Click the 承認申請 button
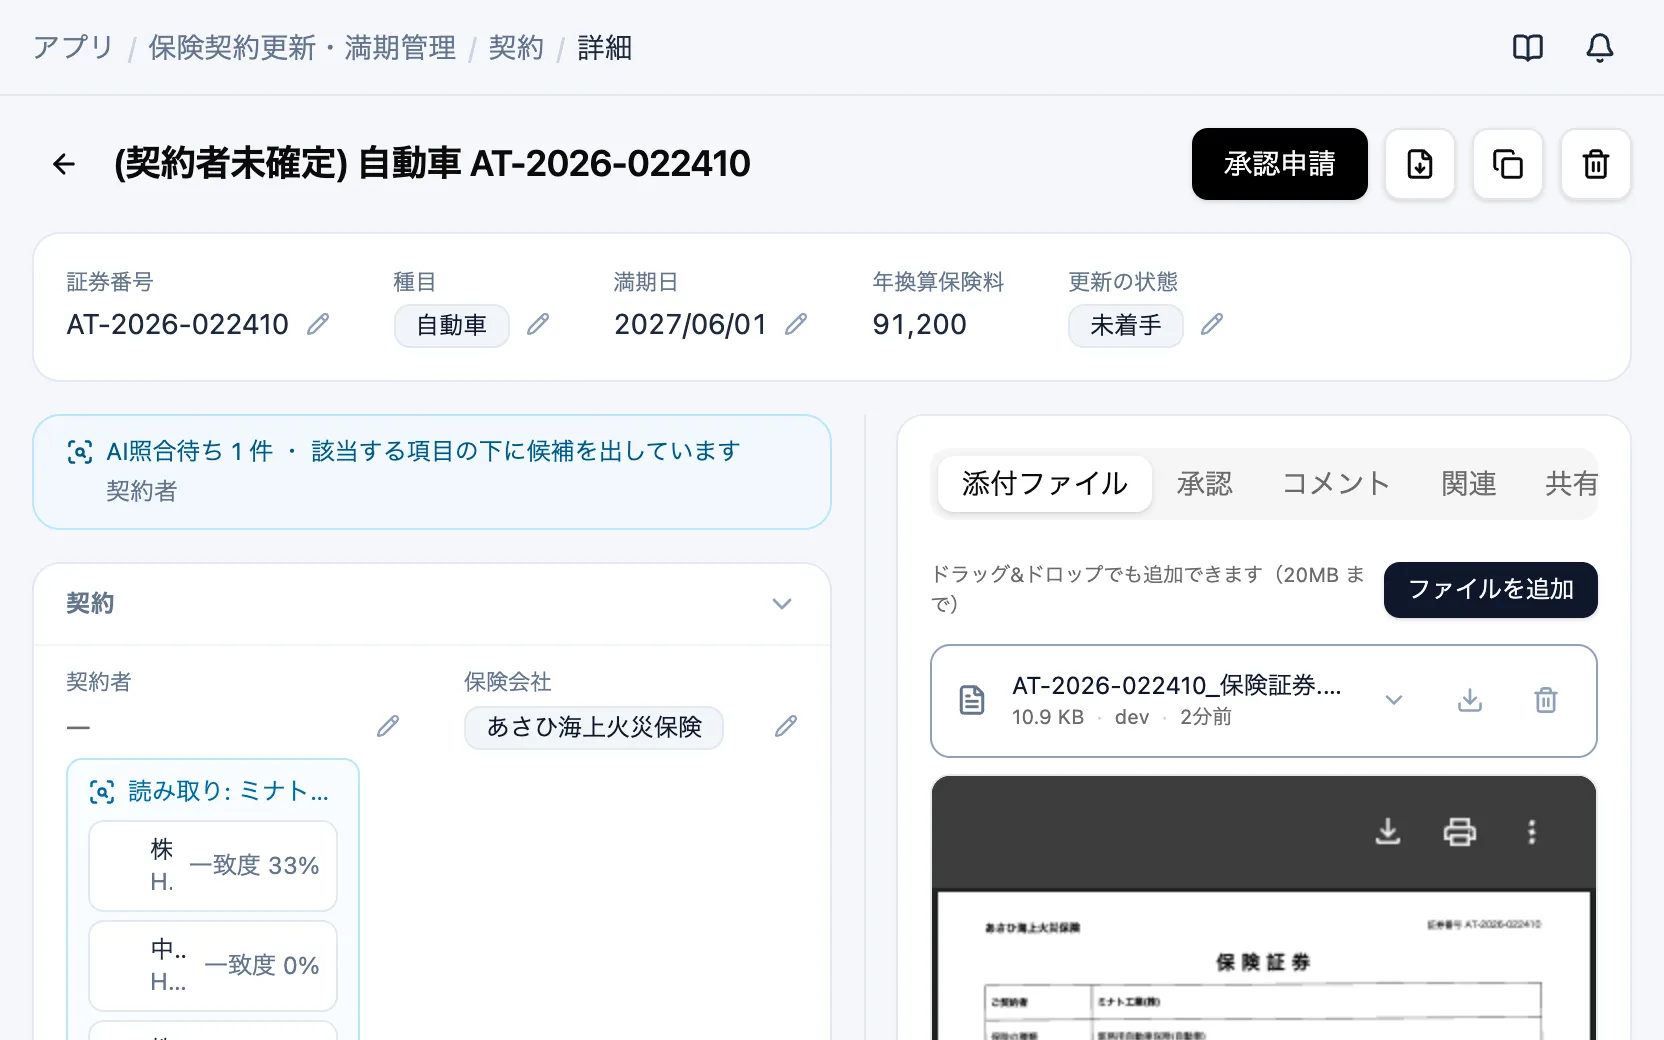 coord(1280,164)
